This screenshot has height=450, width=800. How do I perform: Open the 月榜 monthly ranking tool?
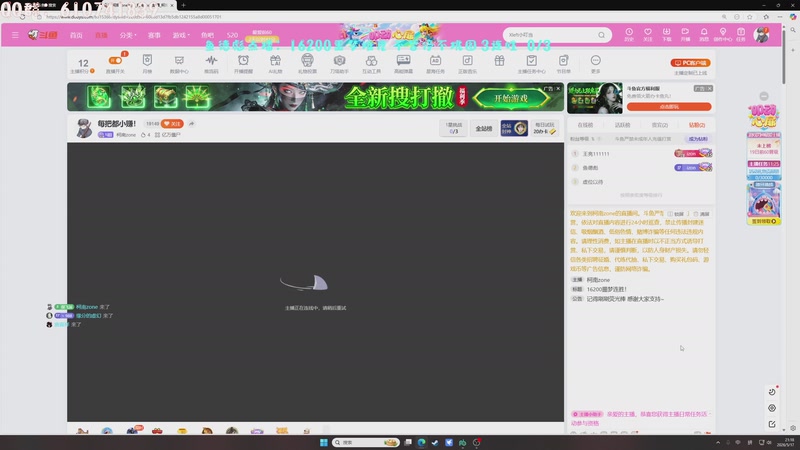pos(147,64)
